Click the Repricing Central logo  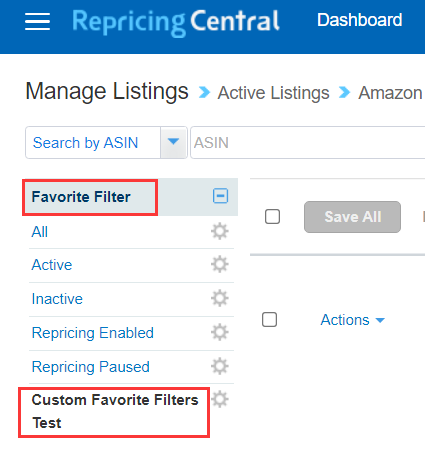176,22
